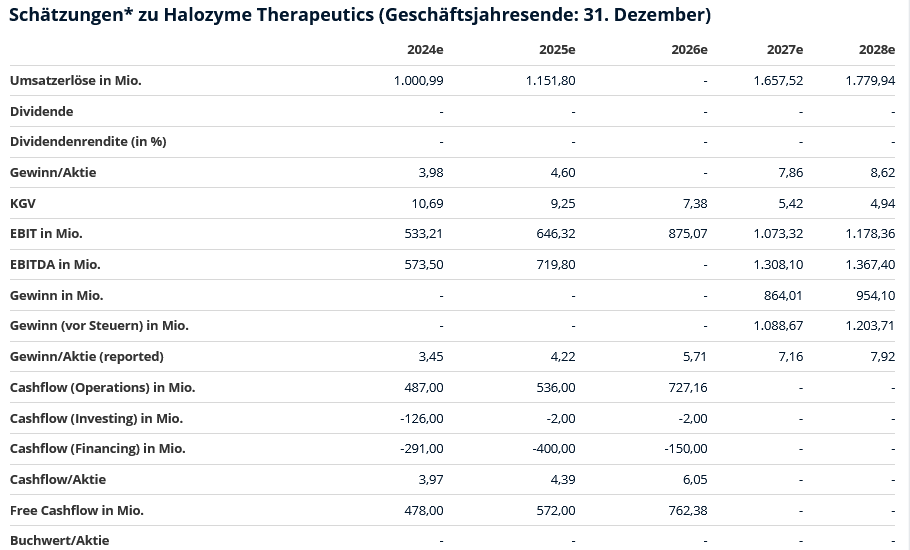Select the 2025e Cashflow (Financing) value -400,00
This screenshot has height=550, width=910.
pos(551,448)
